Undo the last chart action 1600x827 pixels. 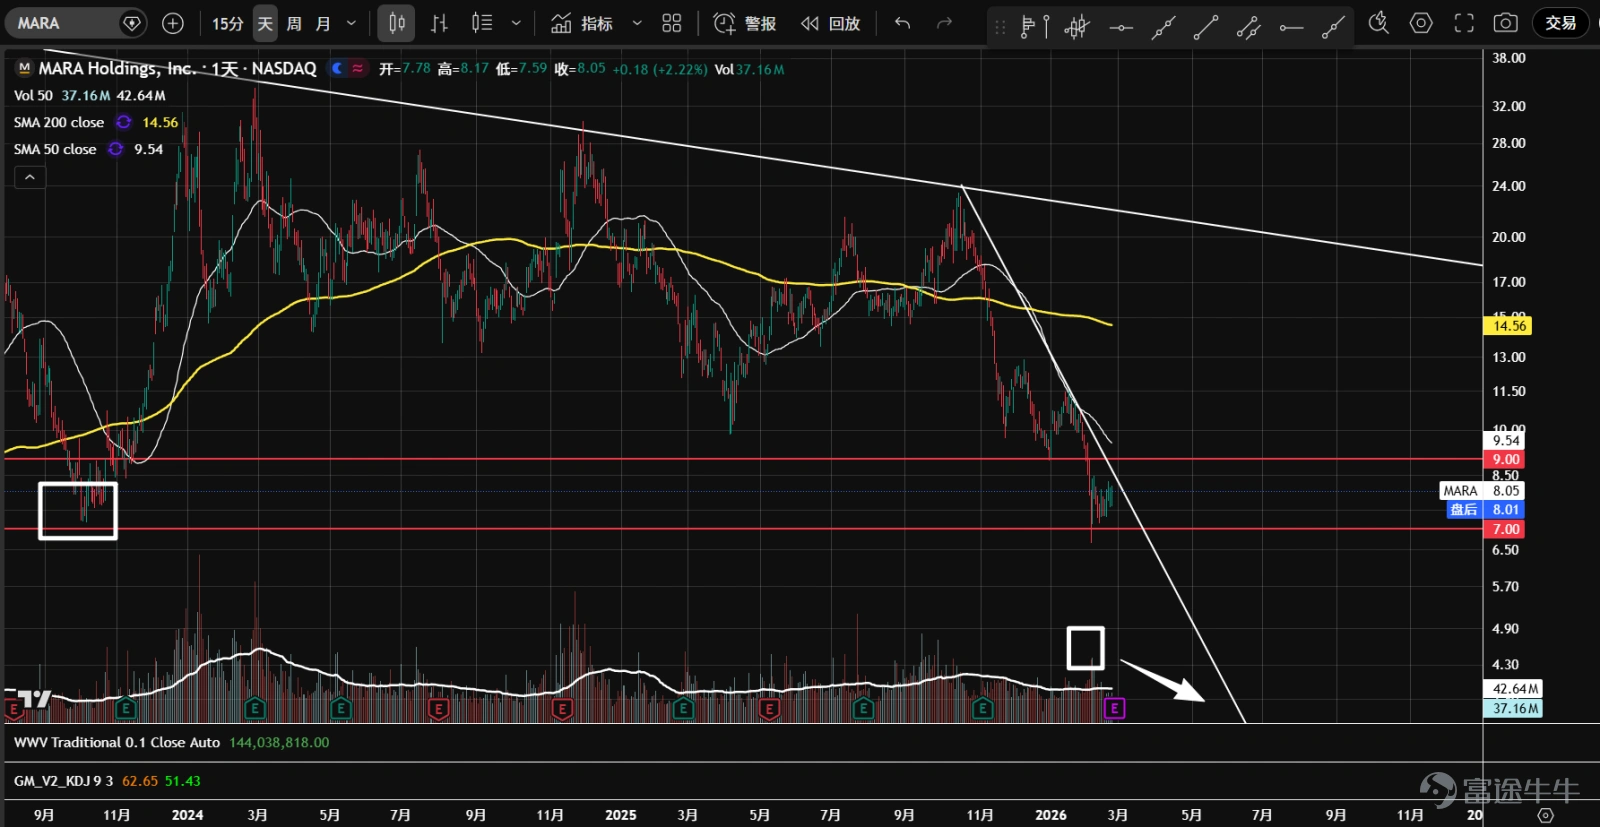pyautogui.click(x=903, y=23)
